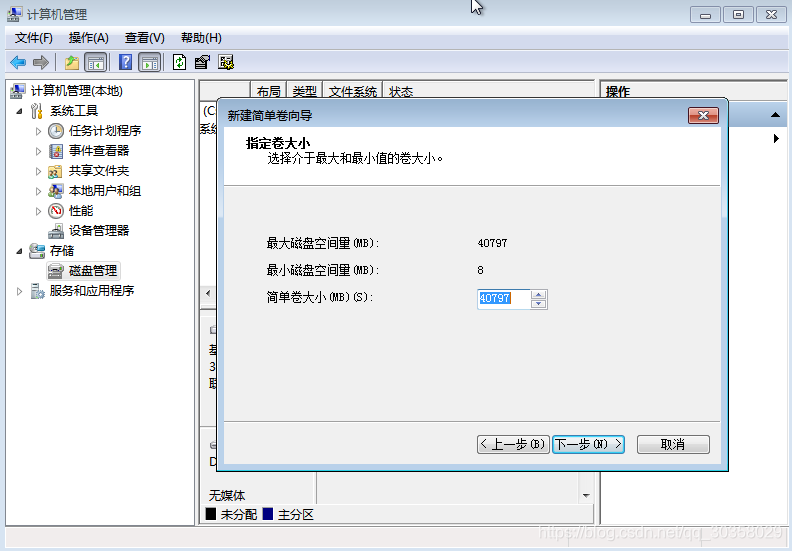This screenshot has height=551, width=792.
Task: Click the 布局 column header
Action: [x=268, y=91]
